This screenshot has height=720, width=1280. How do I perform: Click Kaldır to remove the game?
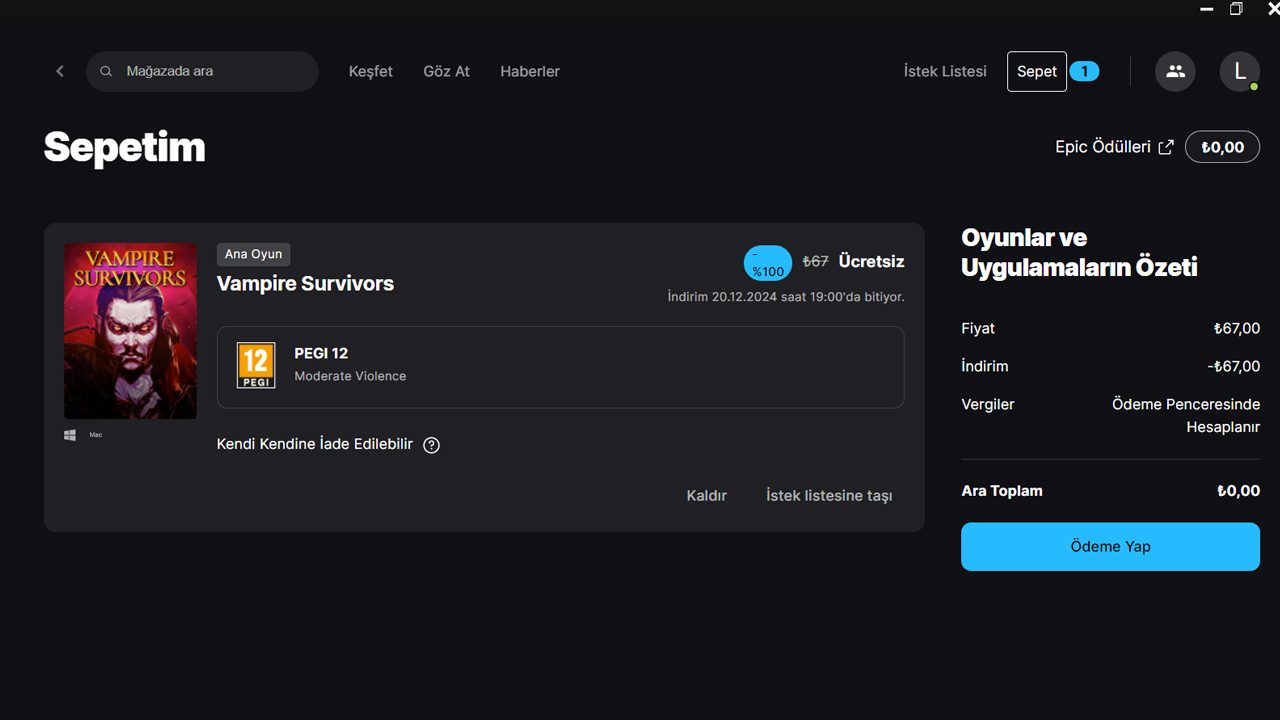coord(706,496)
